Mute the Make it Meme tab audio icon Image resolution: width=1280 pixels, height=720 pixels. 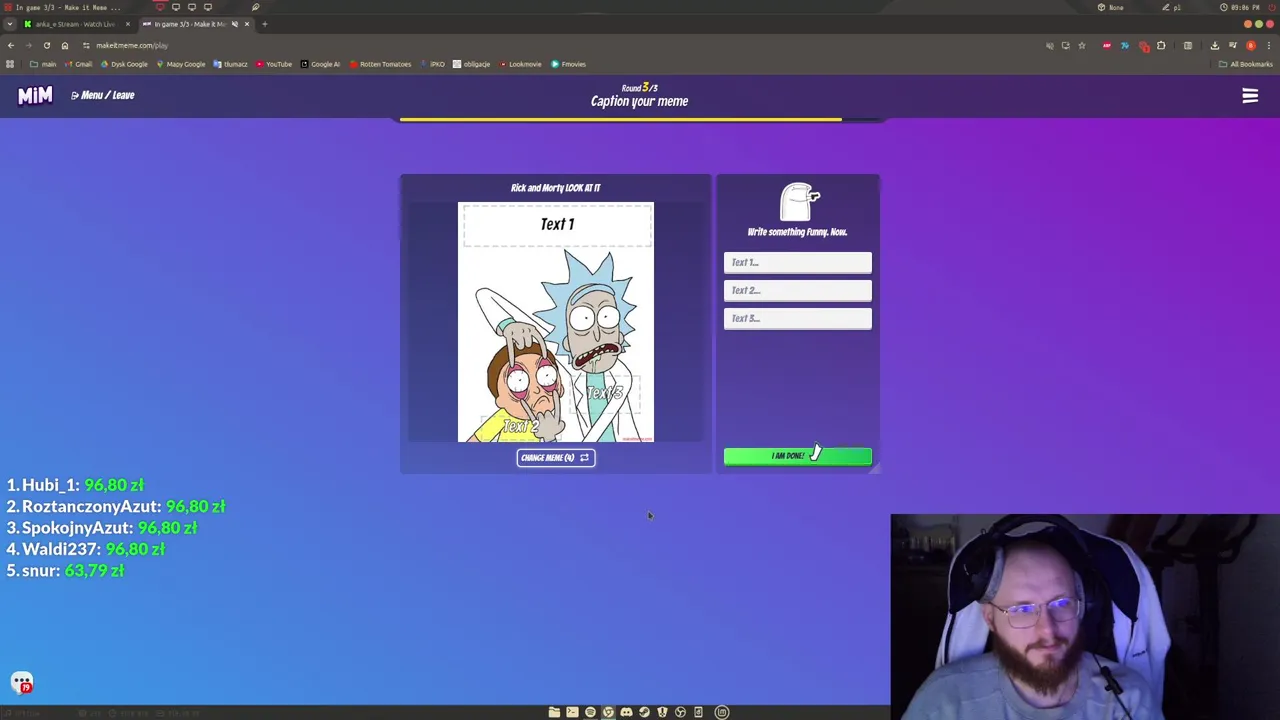click(234, 24)
